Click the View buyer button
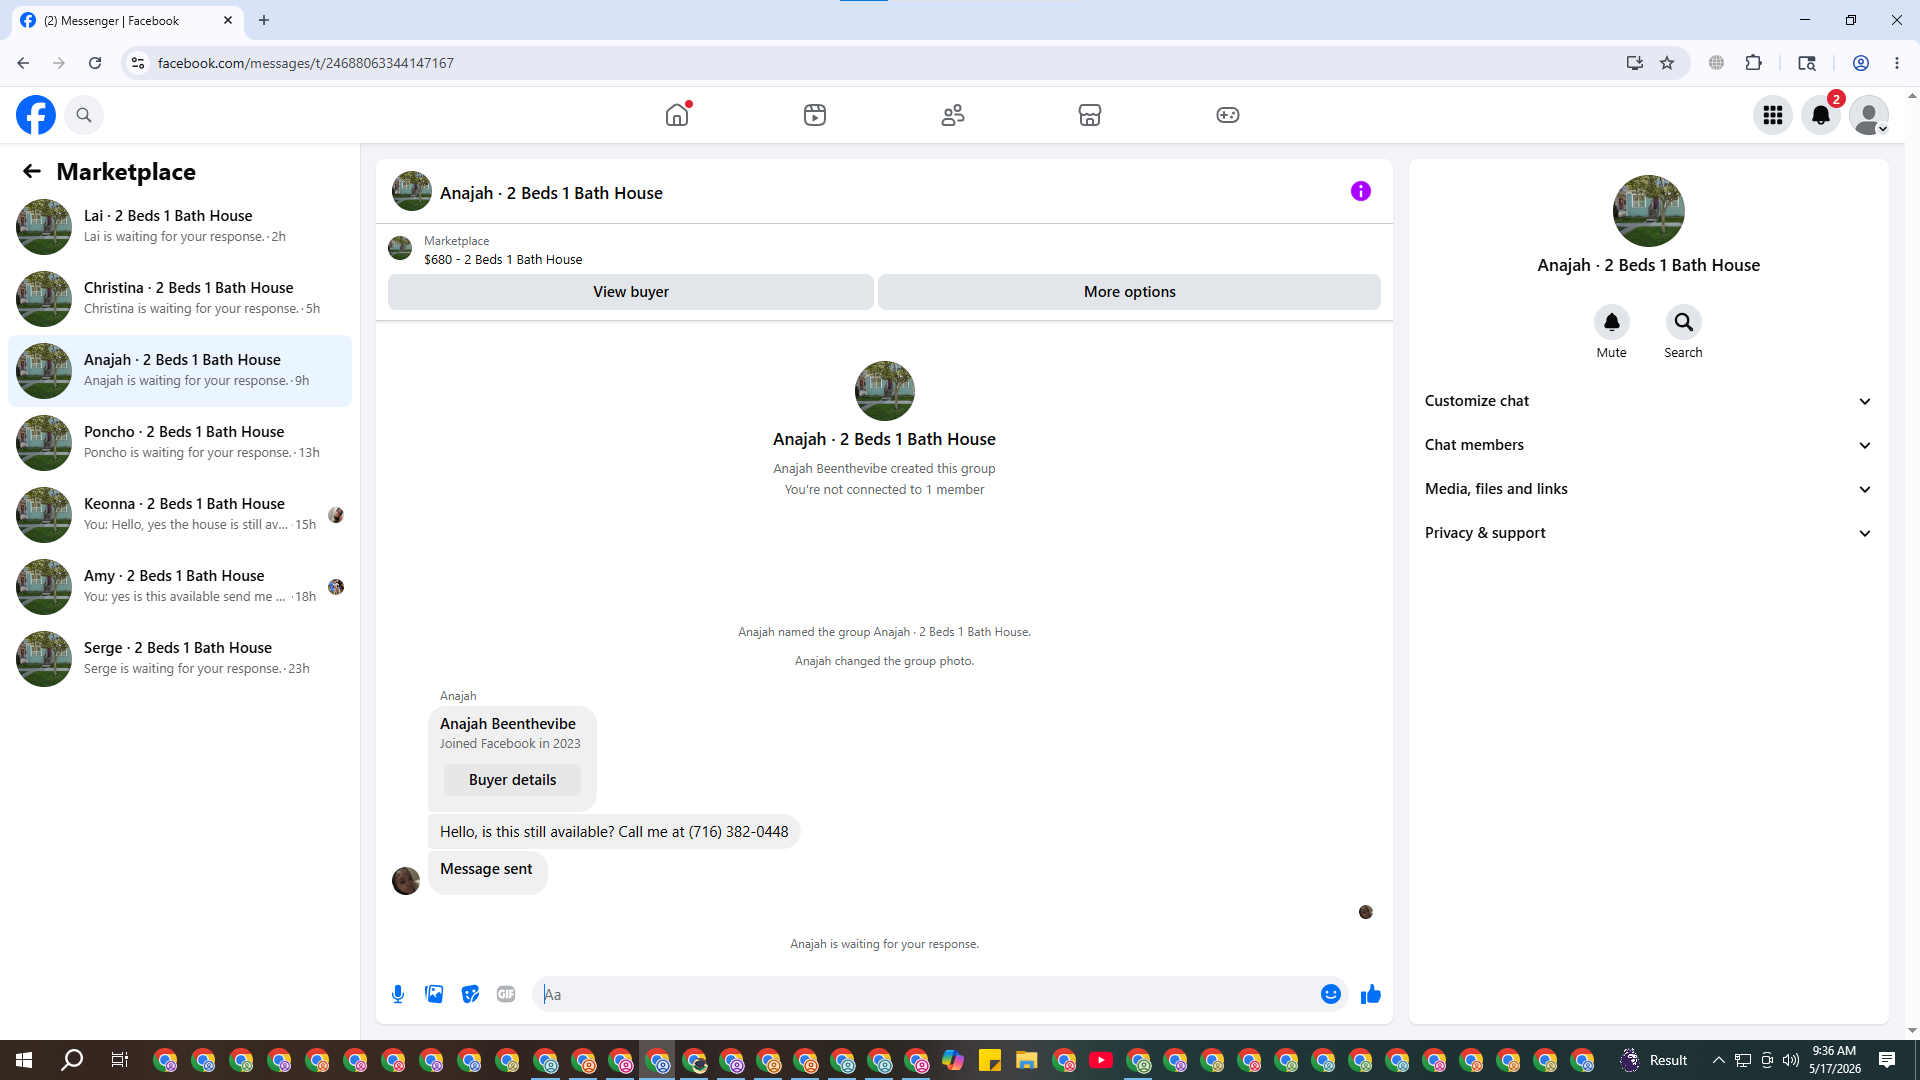 tap(631, 292)
